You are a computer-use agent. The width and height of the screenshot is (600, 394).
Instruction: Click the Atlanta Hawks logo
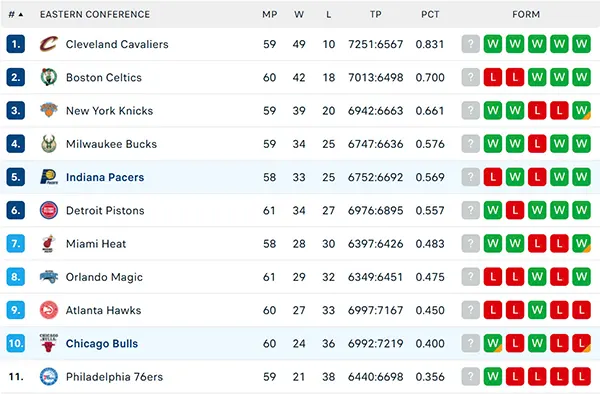49,310
